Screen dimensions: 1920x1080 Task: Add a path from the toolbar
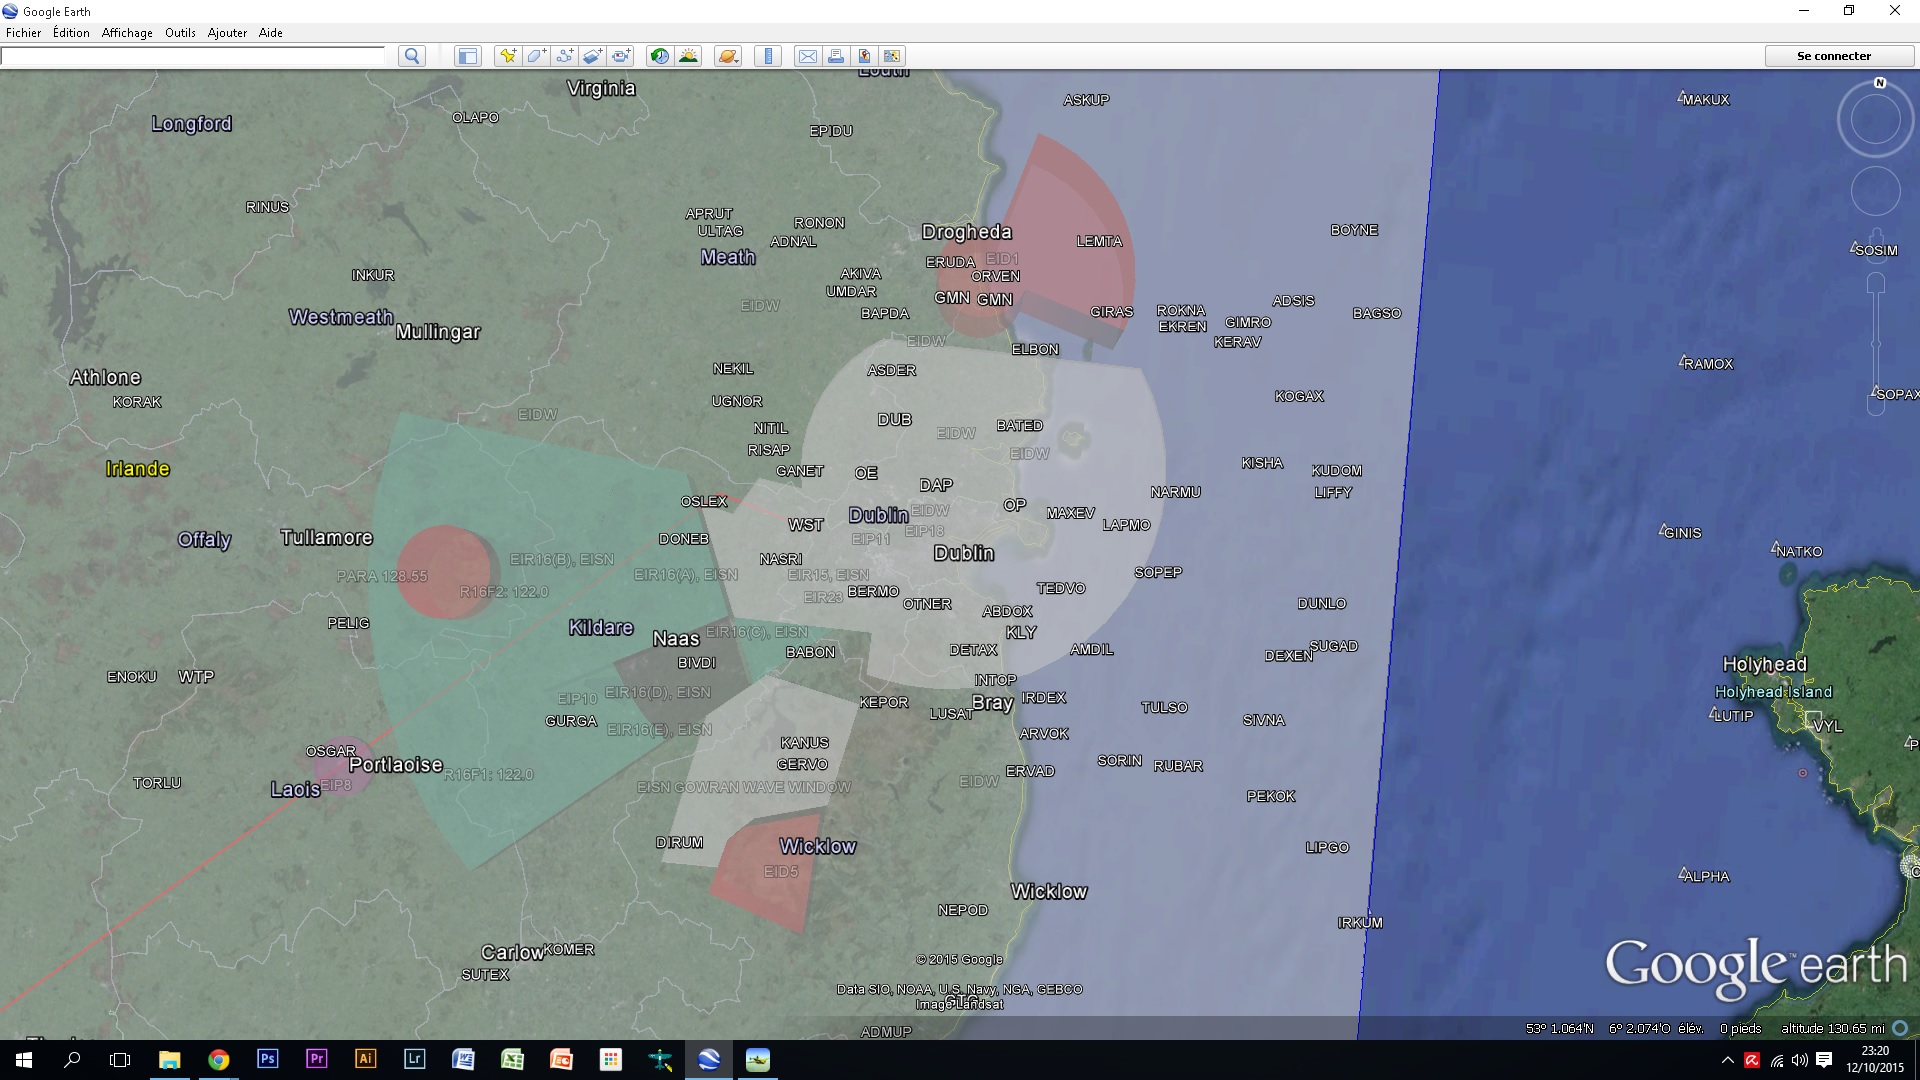pyautogui.click(x=565, y=56)
